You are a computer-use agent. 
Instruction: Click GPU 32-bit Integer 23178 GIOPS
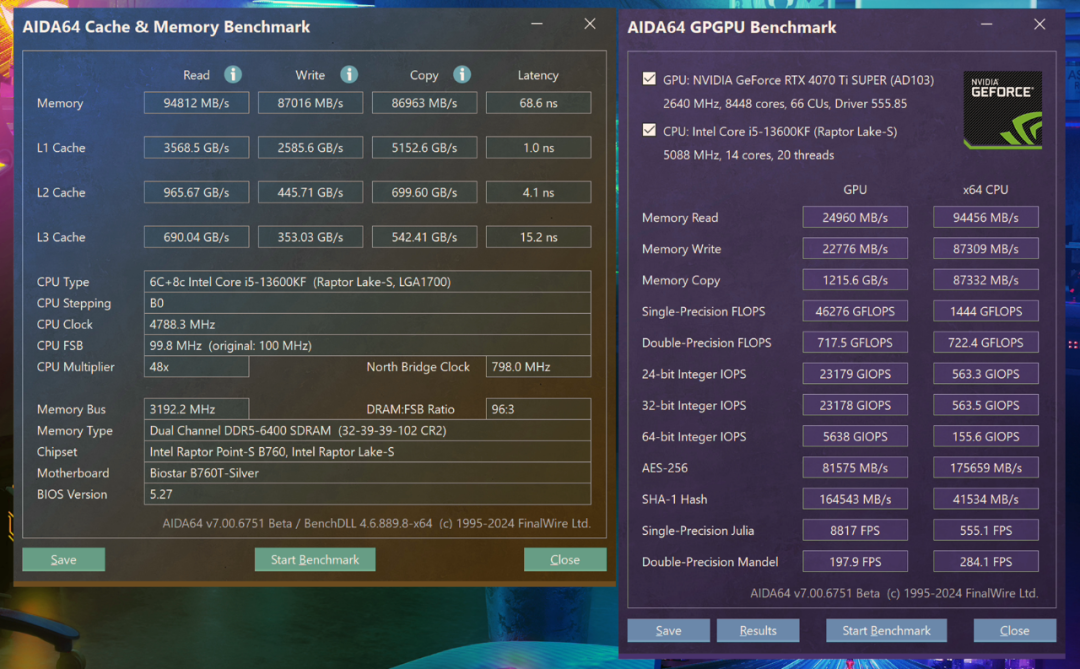coord(855,405)
